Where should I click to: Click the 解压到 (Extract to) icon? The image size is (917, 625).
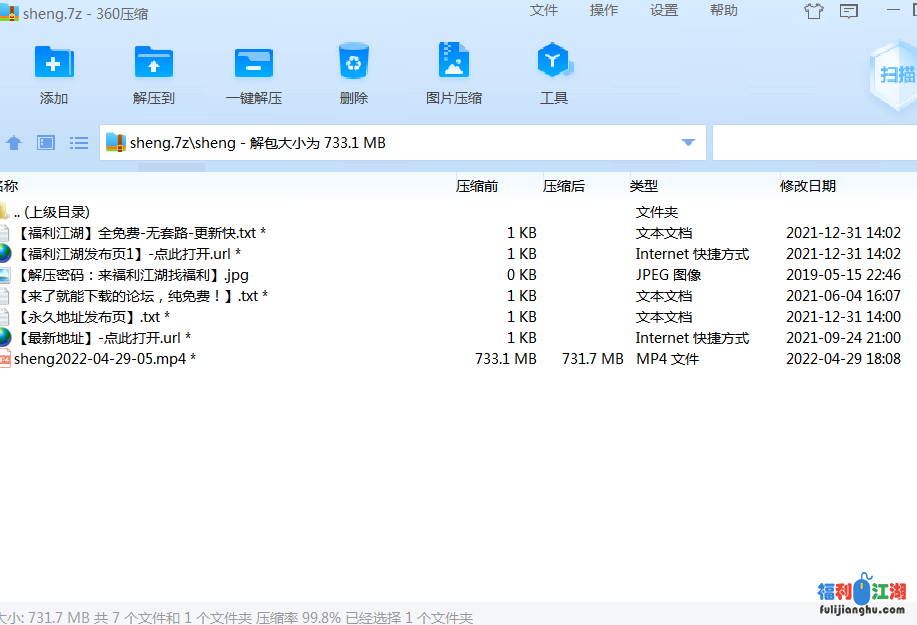[154, 63]
